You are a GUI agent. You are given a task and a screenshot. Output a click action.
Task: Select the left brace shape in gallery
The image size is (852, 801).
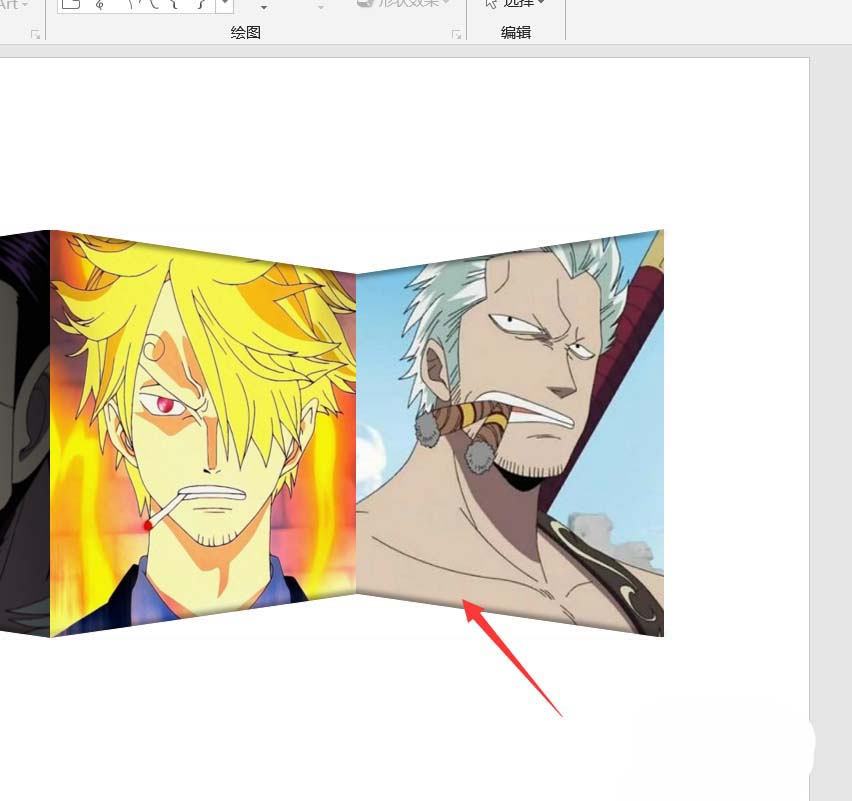click(174, 4)
